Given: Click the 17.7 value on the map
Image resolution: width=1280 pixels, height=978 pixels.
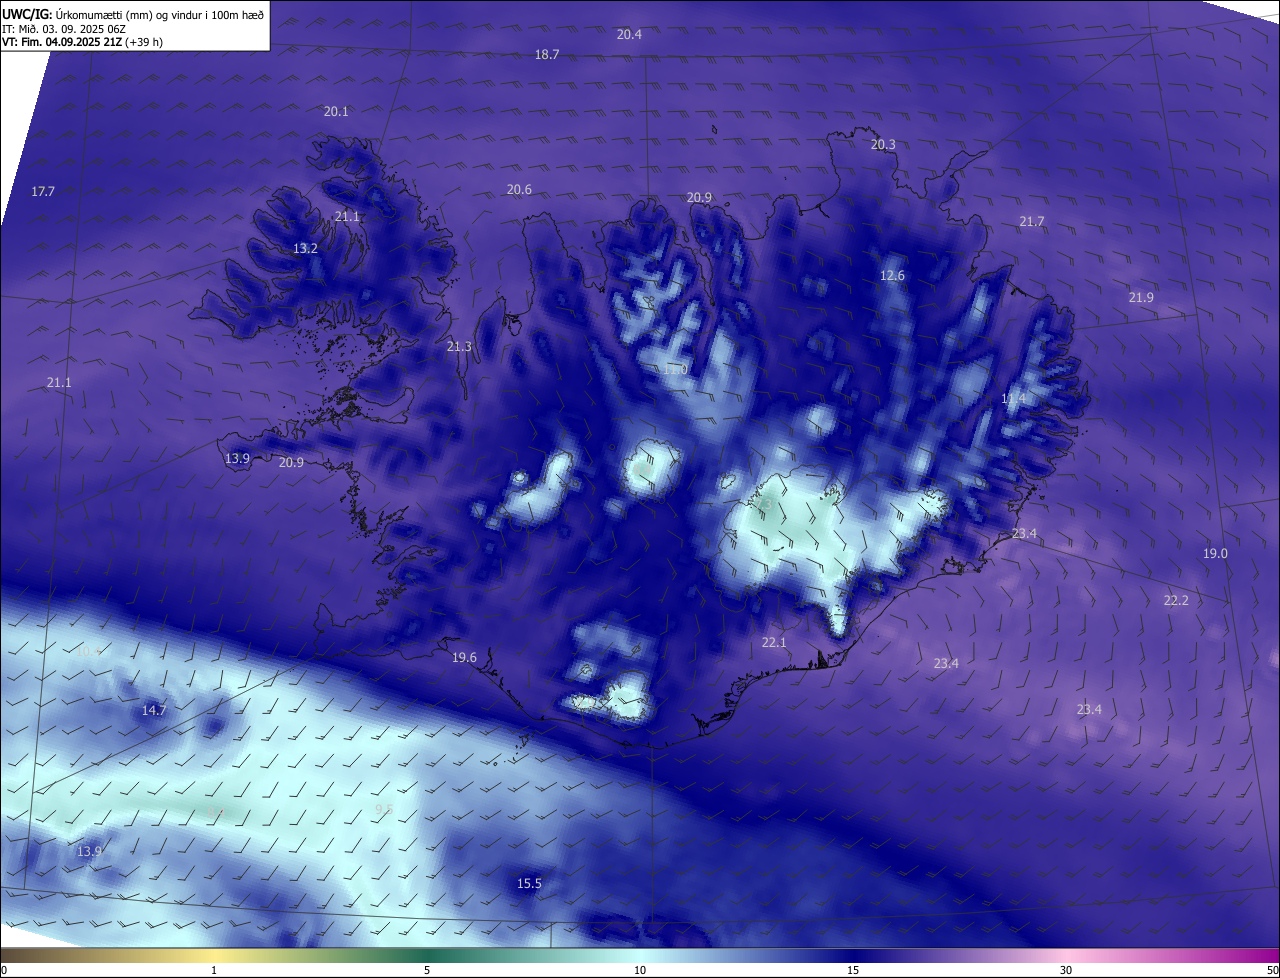Looking at the screenshot, I should [43, 191].
